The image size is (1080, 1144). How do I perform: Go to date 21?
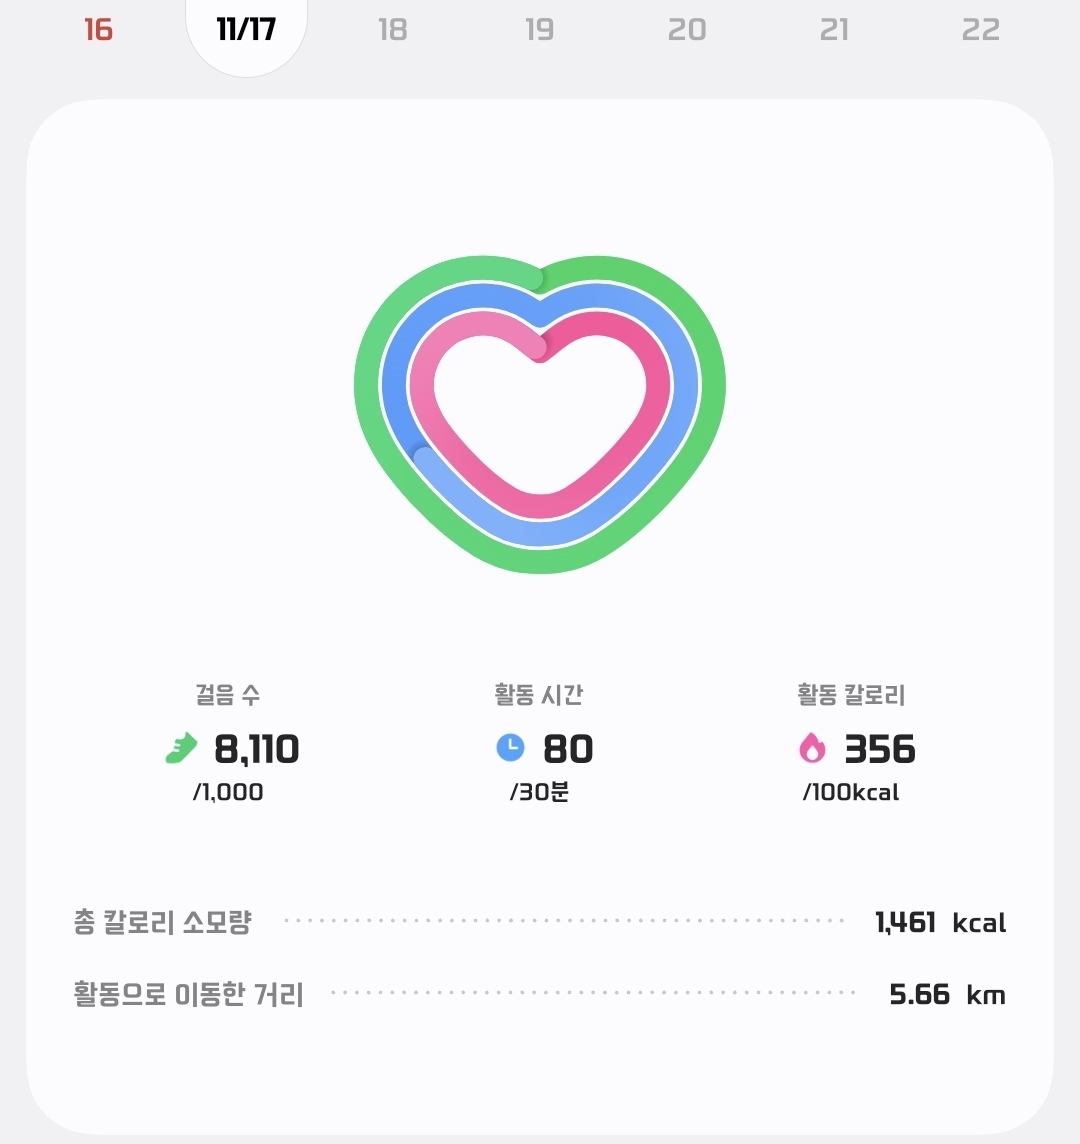click(834, 30)
